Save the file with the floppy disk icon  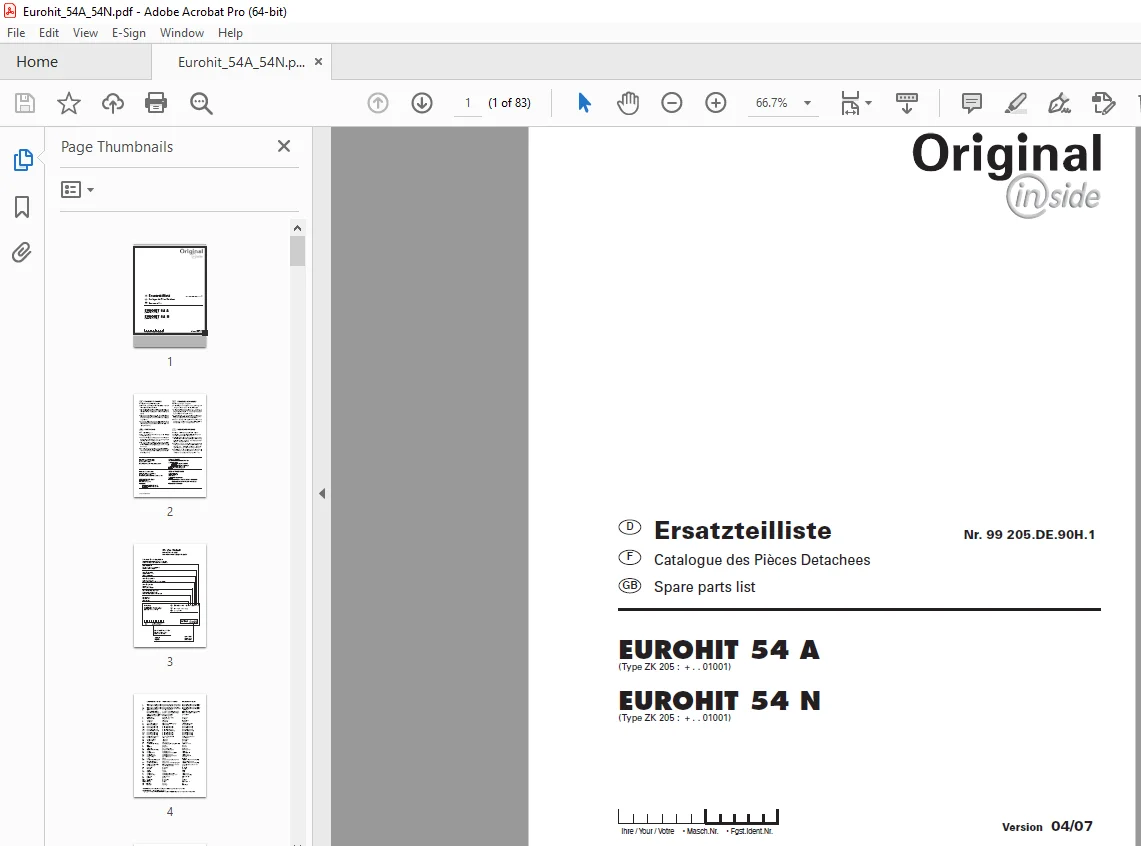tap(25, 103)
